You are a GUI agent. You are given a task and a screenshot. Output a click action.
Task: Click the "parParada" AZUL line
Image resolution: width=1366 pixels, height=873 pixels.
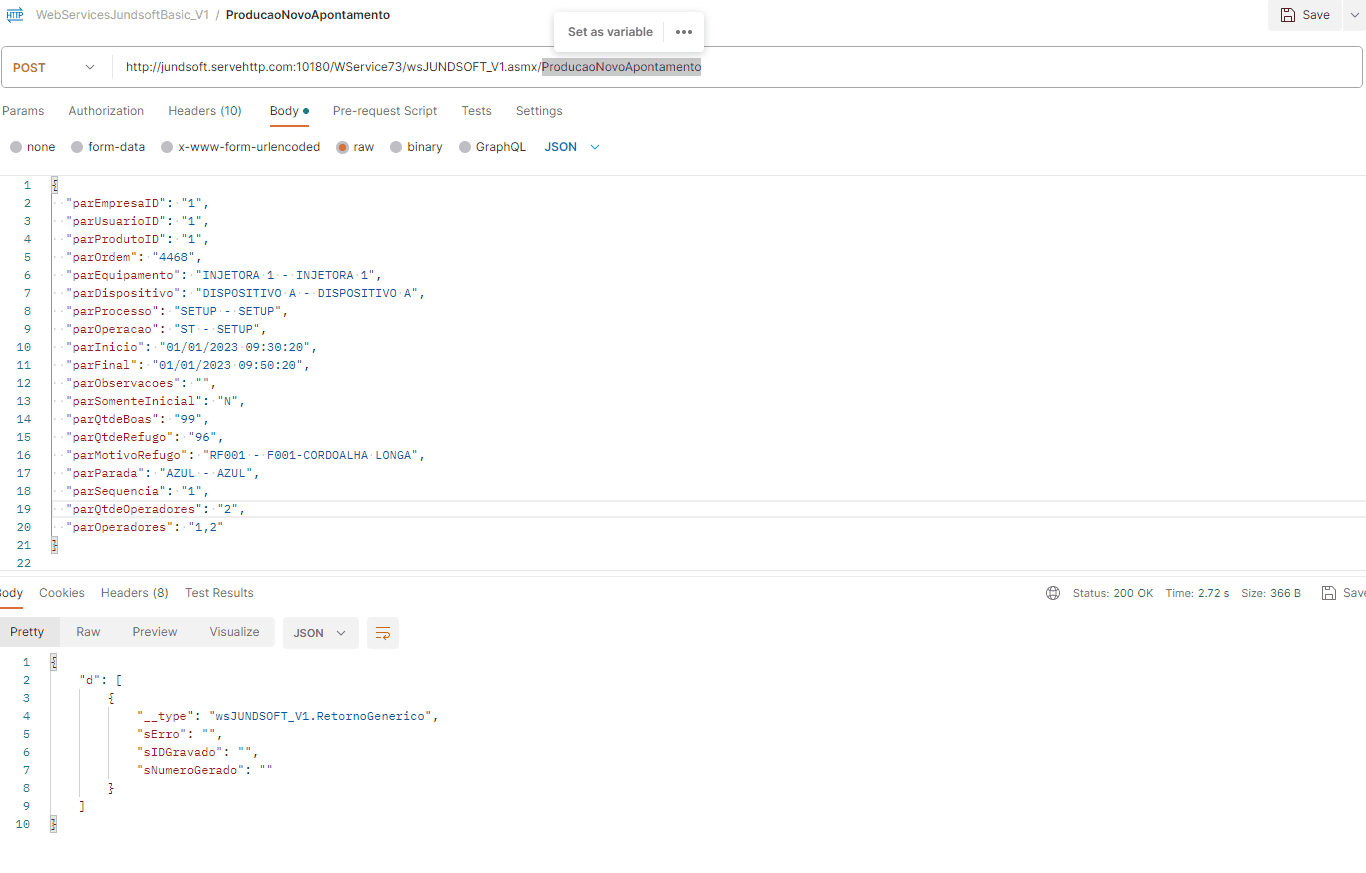[162, 473]
